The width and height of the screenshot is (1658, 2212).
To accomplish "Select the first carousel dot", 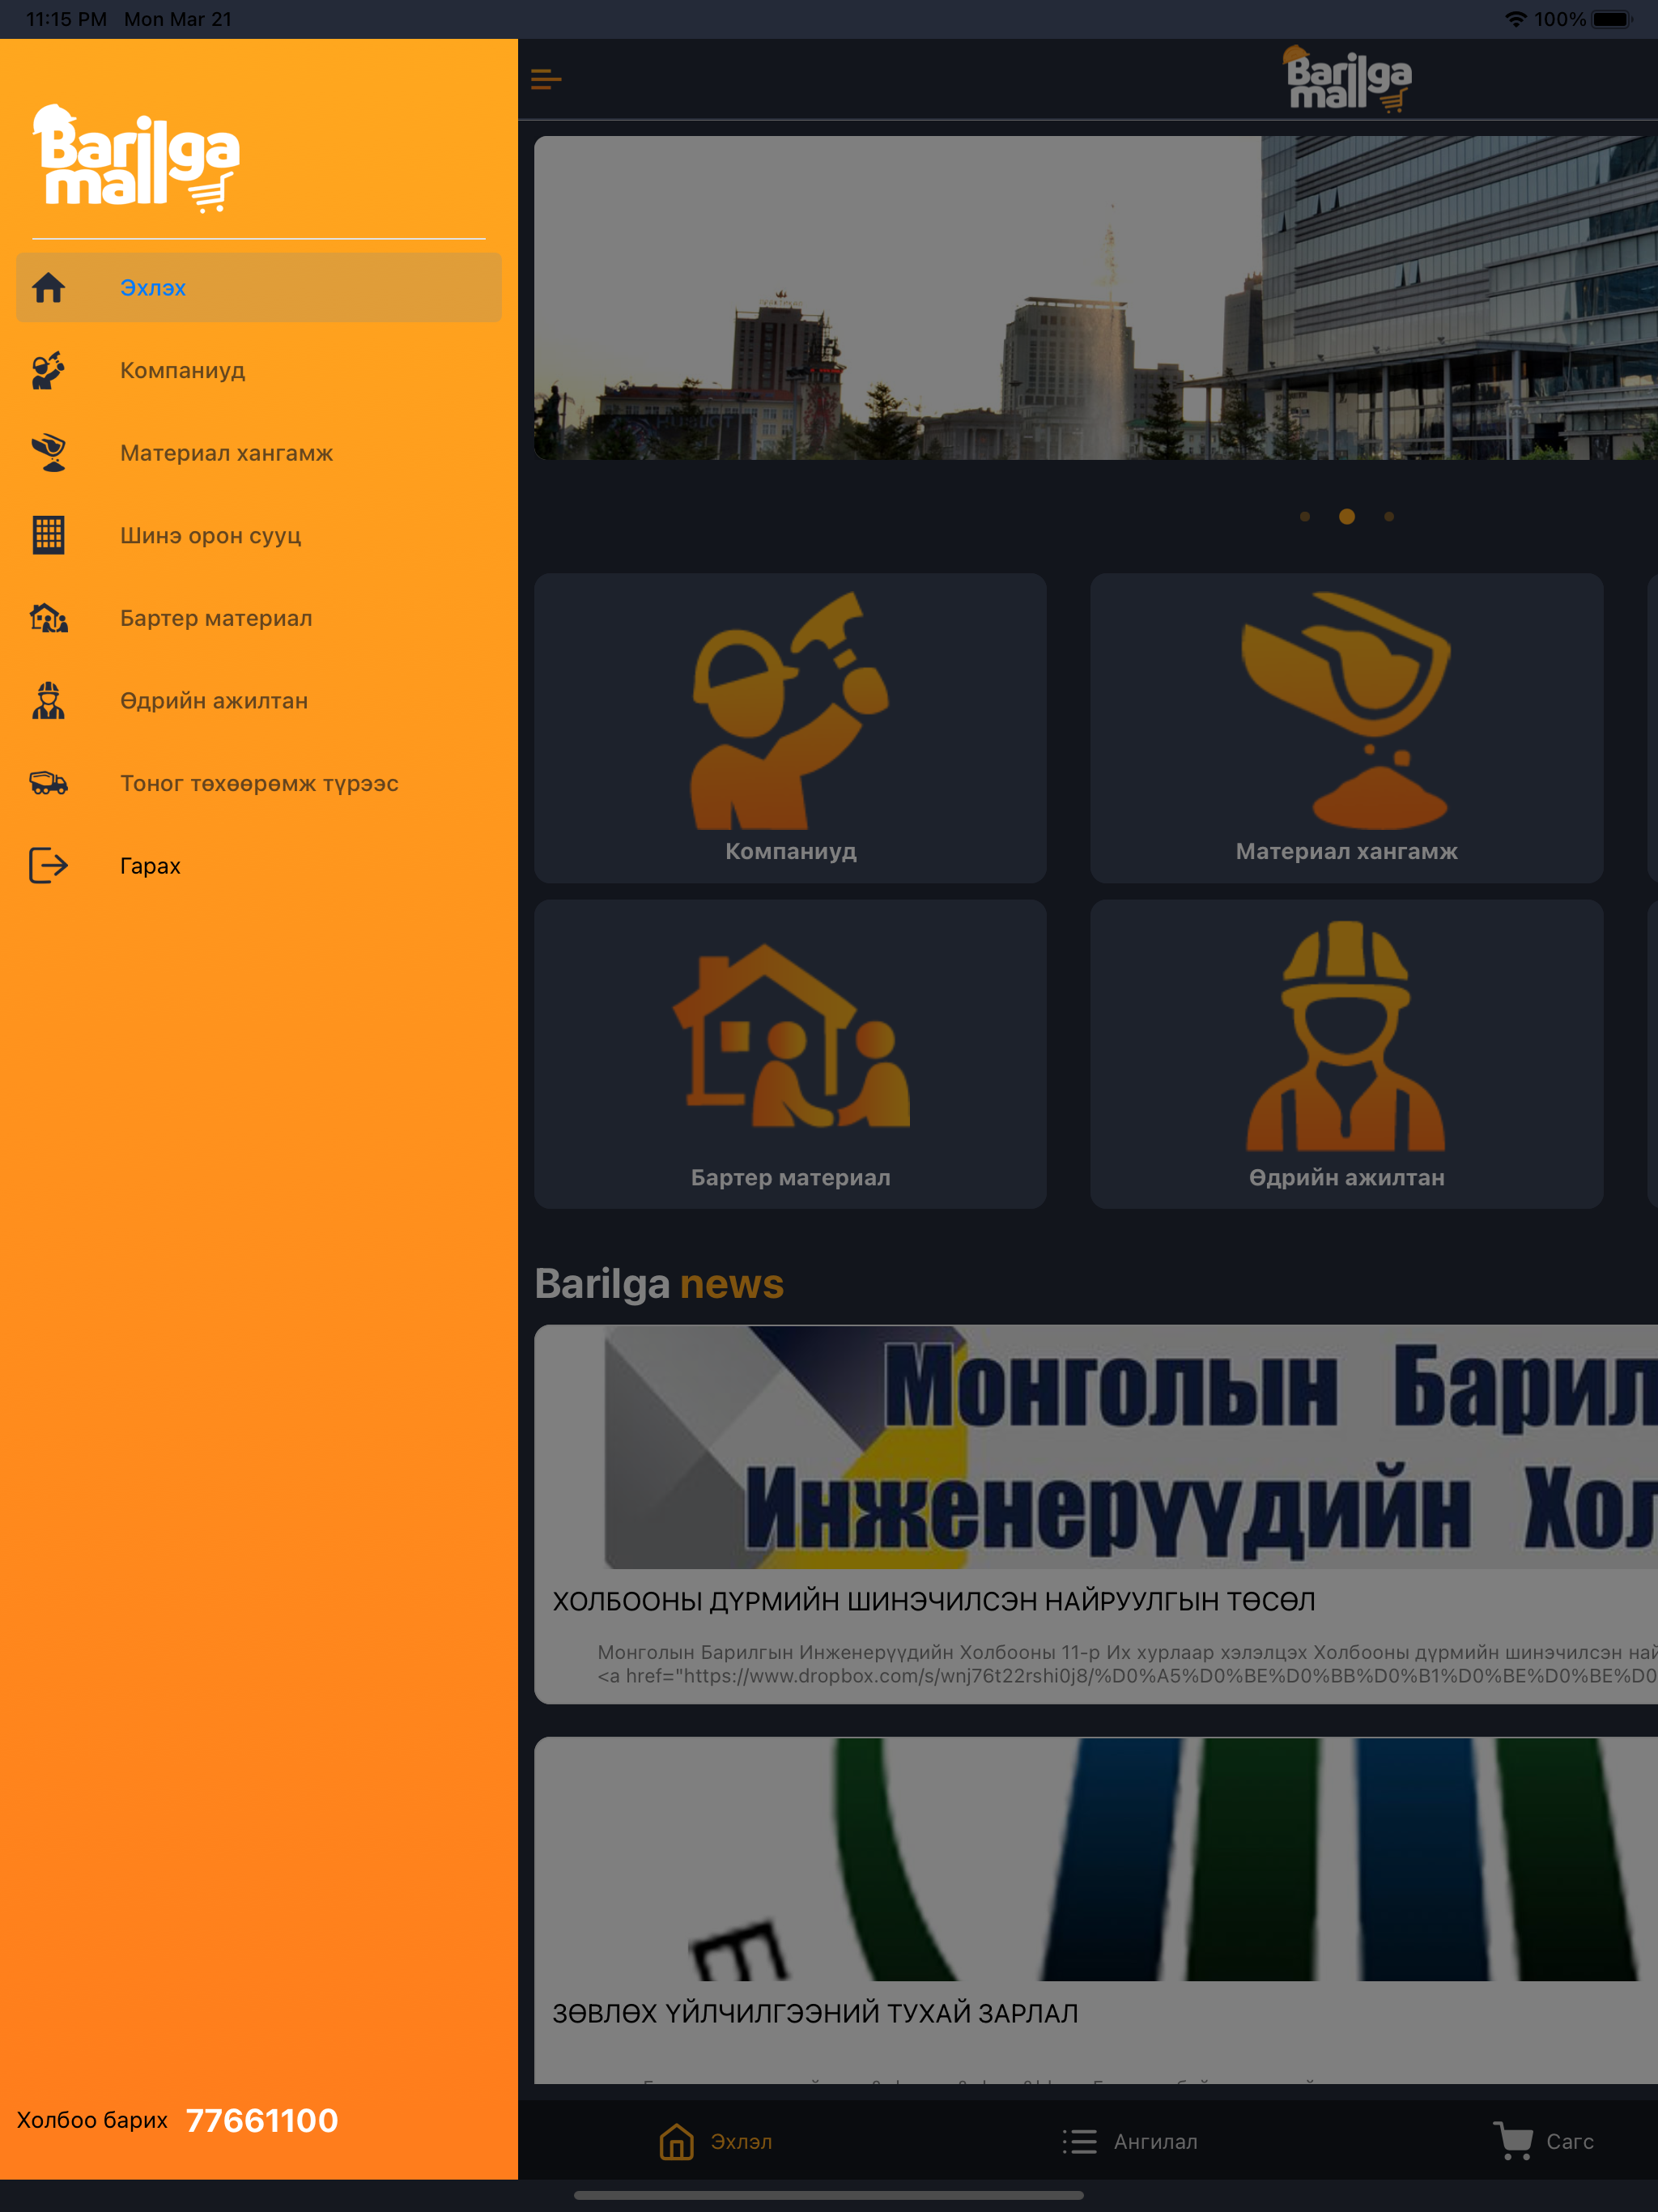I will click(x=1304, y=517).
